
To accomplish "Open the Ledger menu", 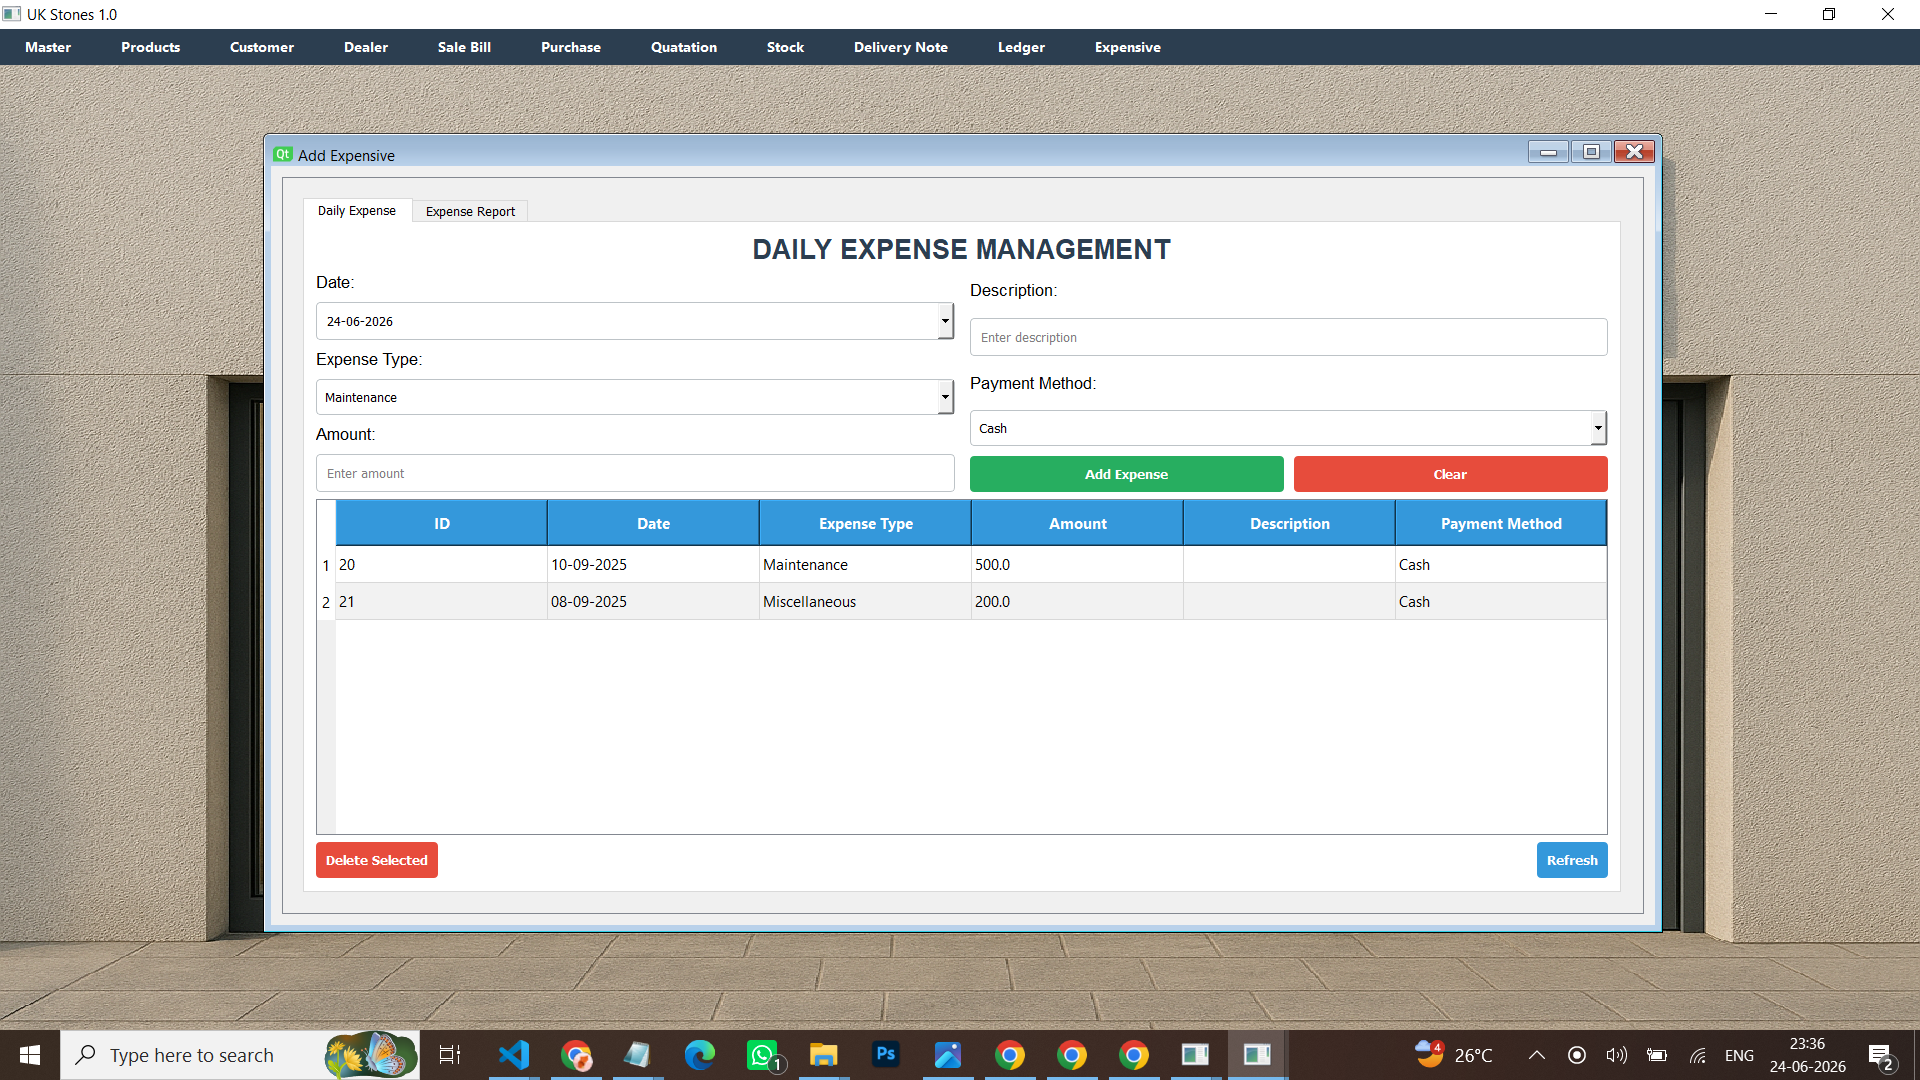I will coord(1021,47).
